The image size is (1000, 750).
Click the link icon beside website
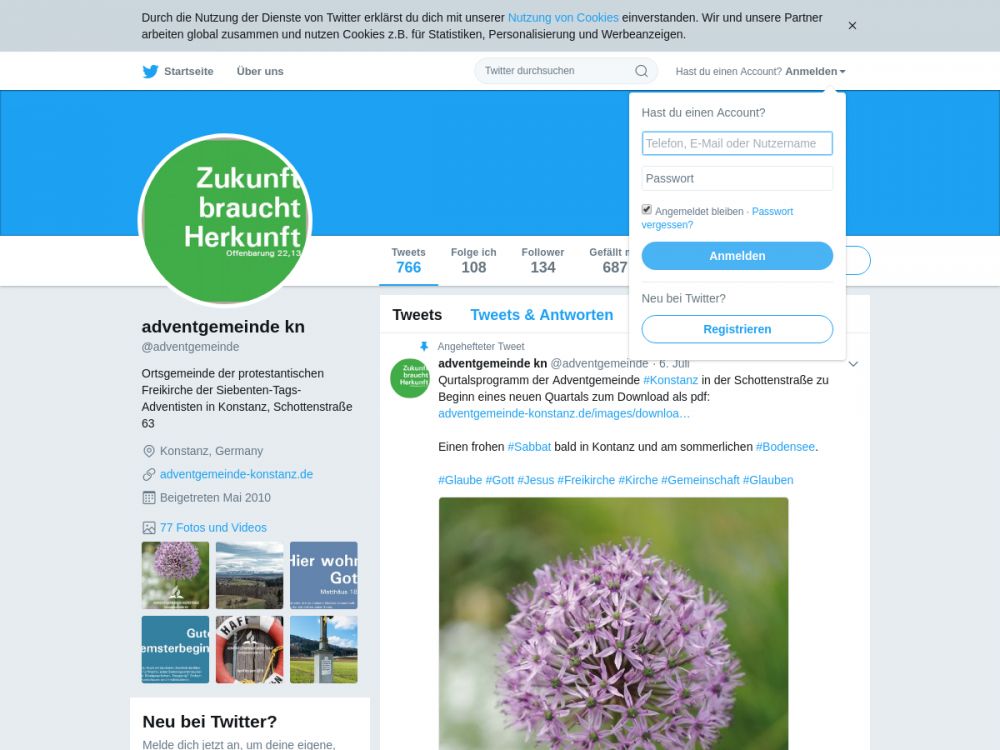click(149, 474)
